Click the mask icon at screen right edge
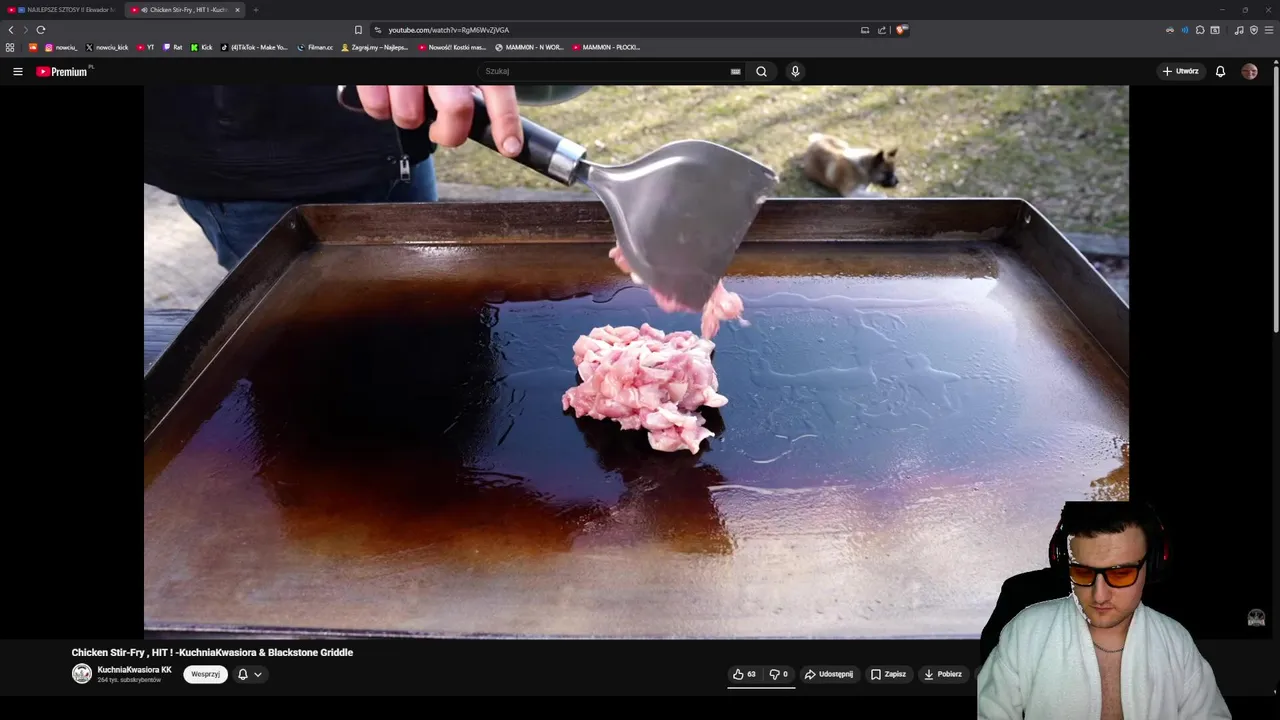 1256,618
